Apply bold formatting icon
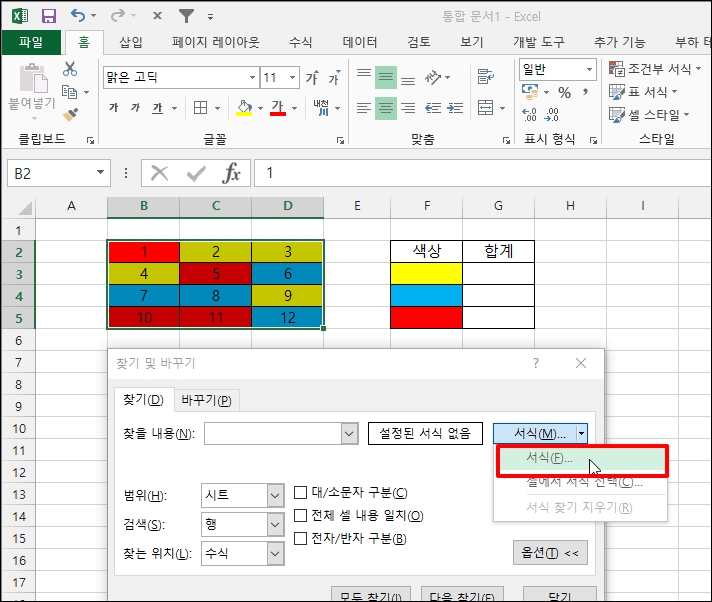 pos(114,108)
